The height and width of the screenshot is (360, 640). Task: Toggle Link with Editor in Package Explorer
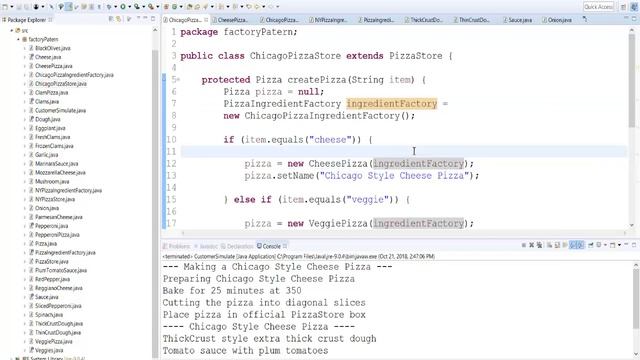(x=118, y=19)
